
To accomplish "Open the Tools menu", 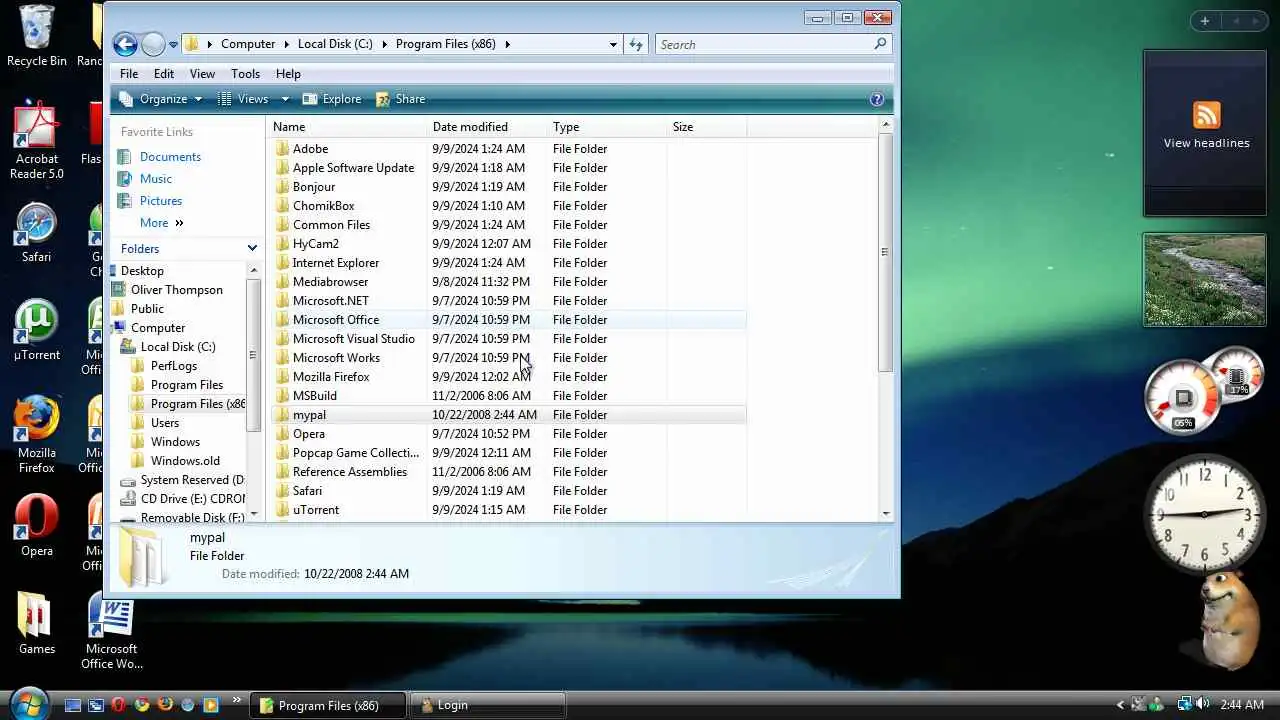I will tap(245, 74).
